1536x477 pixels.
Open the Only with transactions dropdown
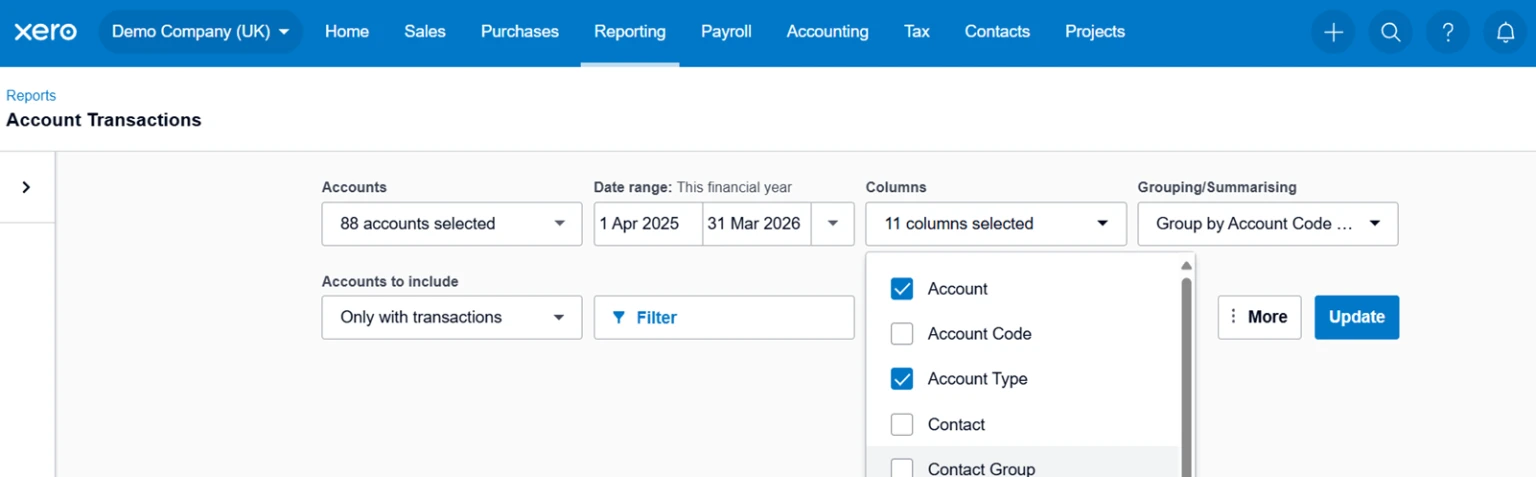452,317
